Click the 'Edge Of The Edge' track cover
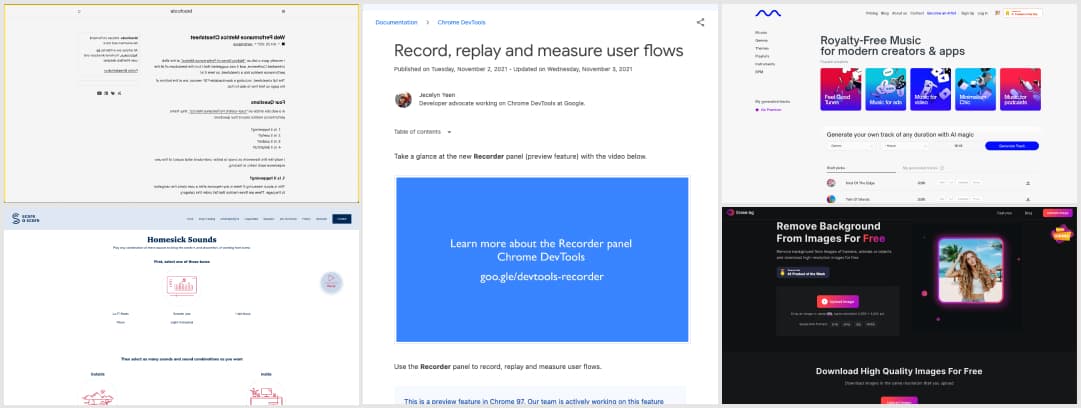The image size is (1081, 408). tap(831, 183)
